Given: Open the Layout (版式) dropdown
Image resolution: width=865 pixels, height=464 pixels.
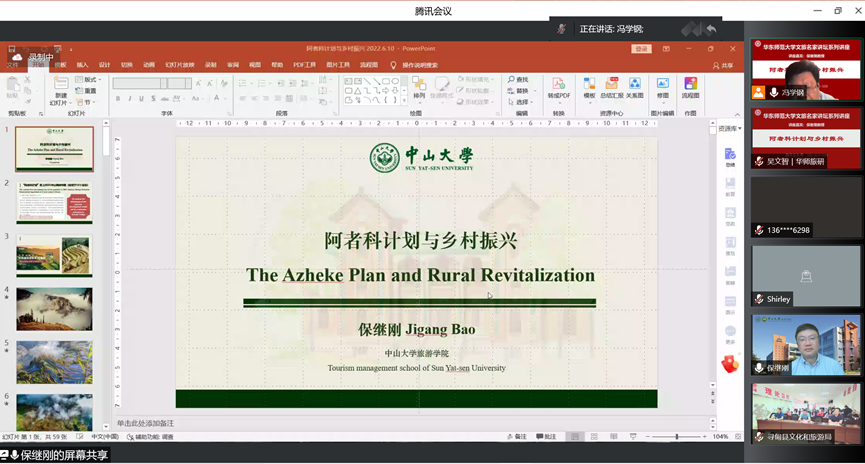Looking at the screenshot, I should pos(87,79).
